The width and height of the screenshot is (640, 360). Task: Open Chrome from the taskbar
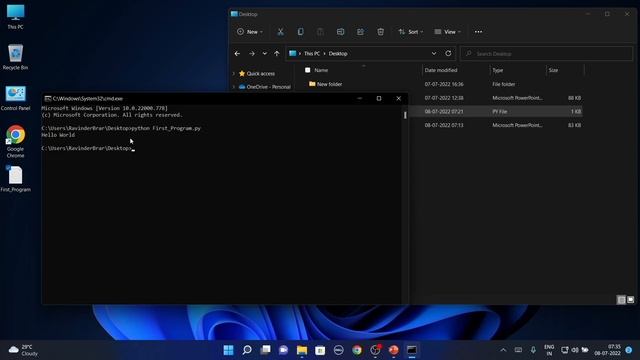pos(357,350)
